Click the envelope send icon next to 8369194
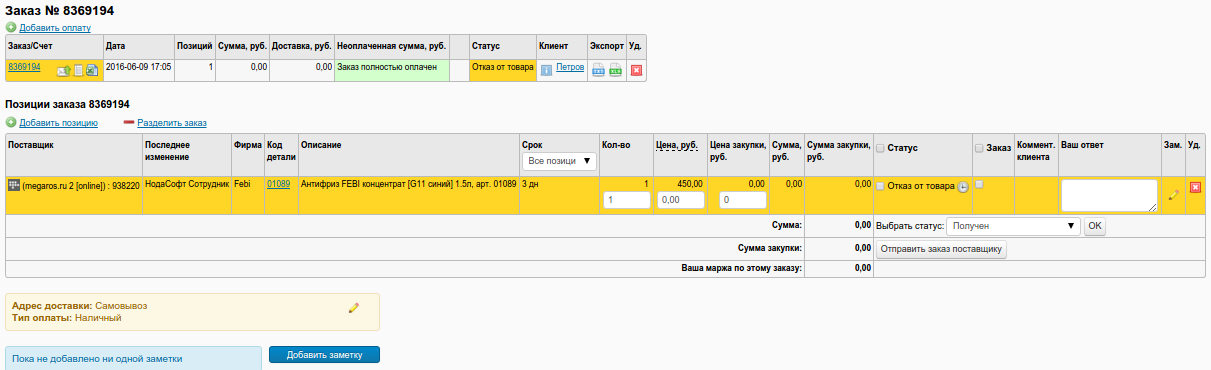The height and width of the screenshot is (370, 1211). [x=64, y=70]
